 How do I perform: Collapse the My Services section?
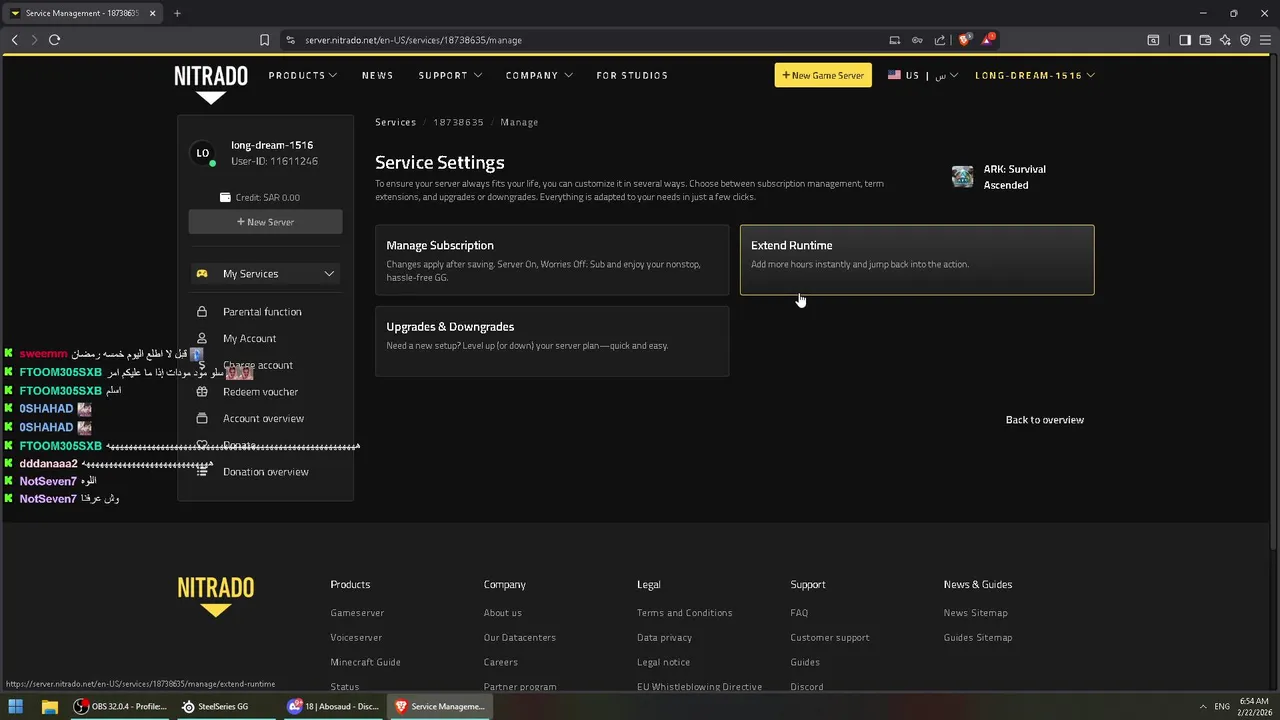(265, 274)
